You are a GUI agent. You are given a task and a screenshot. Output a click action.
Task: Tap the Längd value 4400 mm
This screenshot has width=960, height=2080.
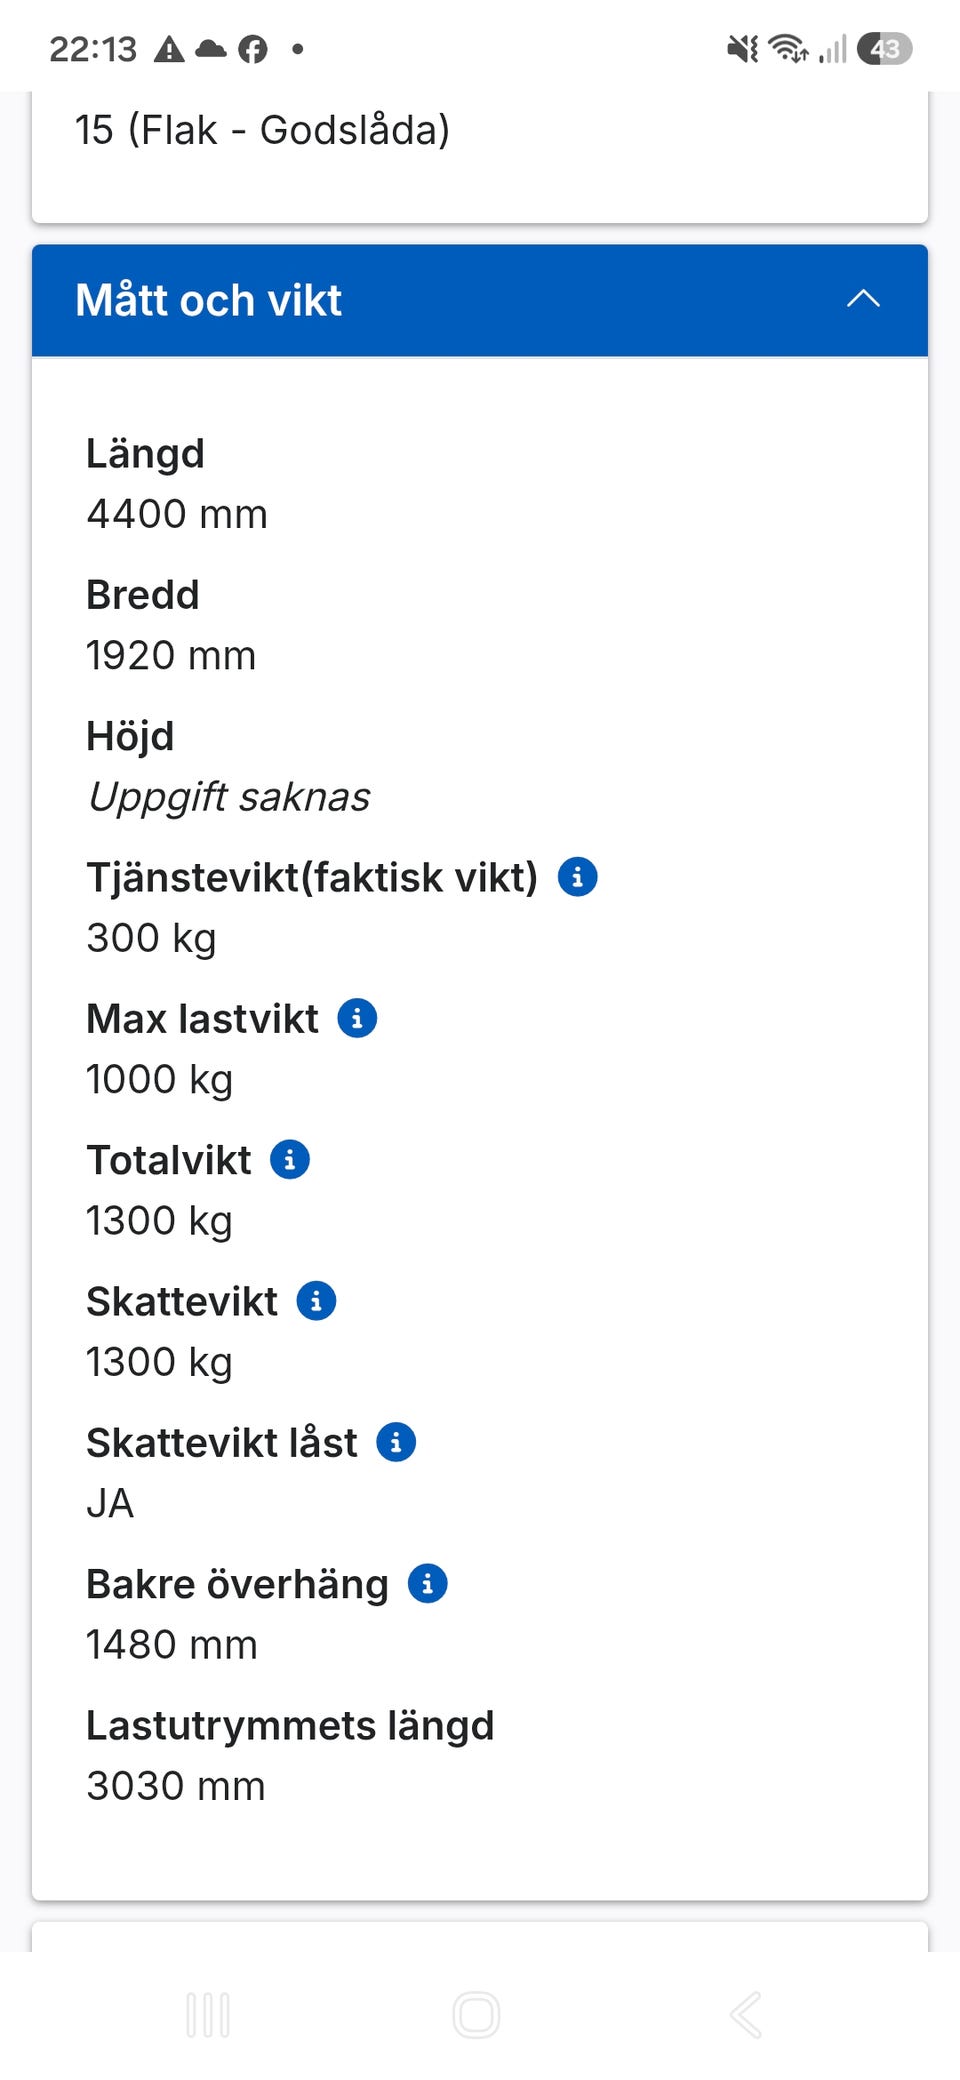coord(177,514)
